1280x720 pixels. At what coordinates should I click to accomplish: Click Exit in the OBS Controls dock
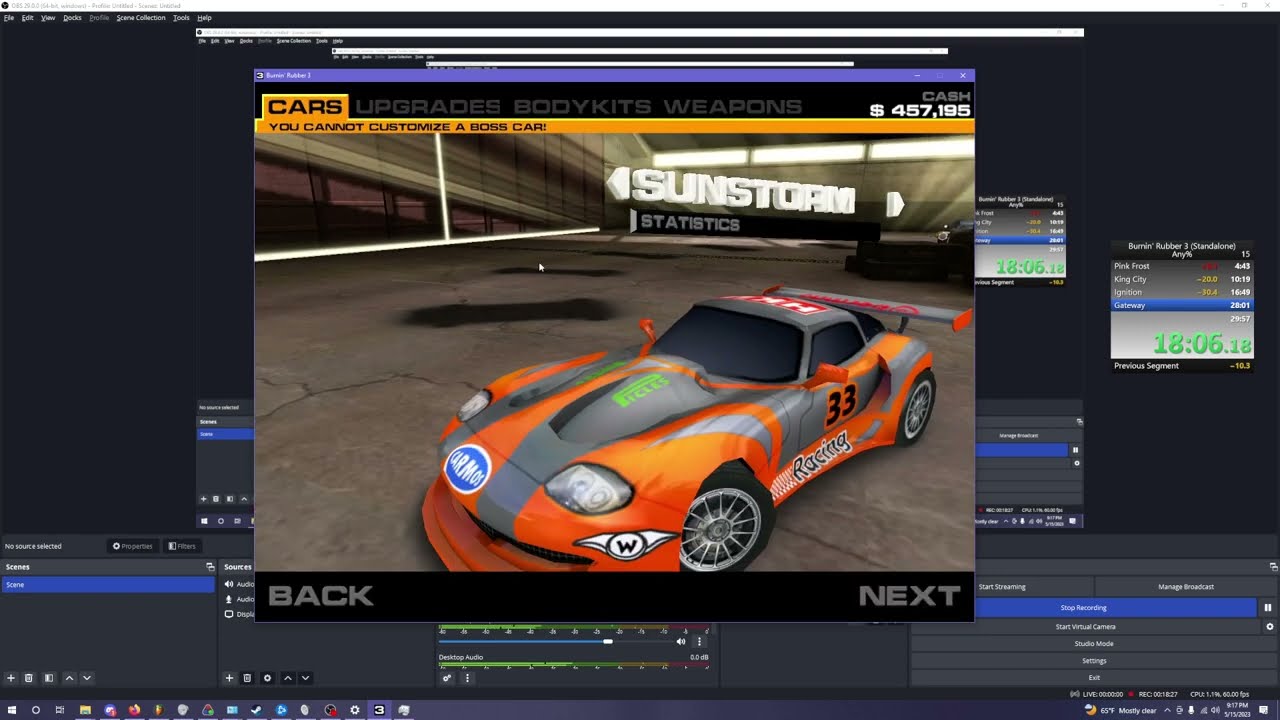coord(1094,678)
